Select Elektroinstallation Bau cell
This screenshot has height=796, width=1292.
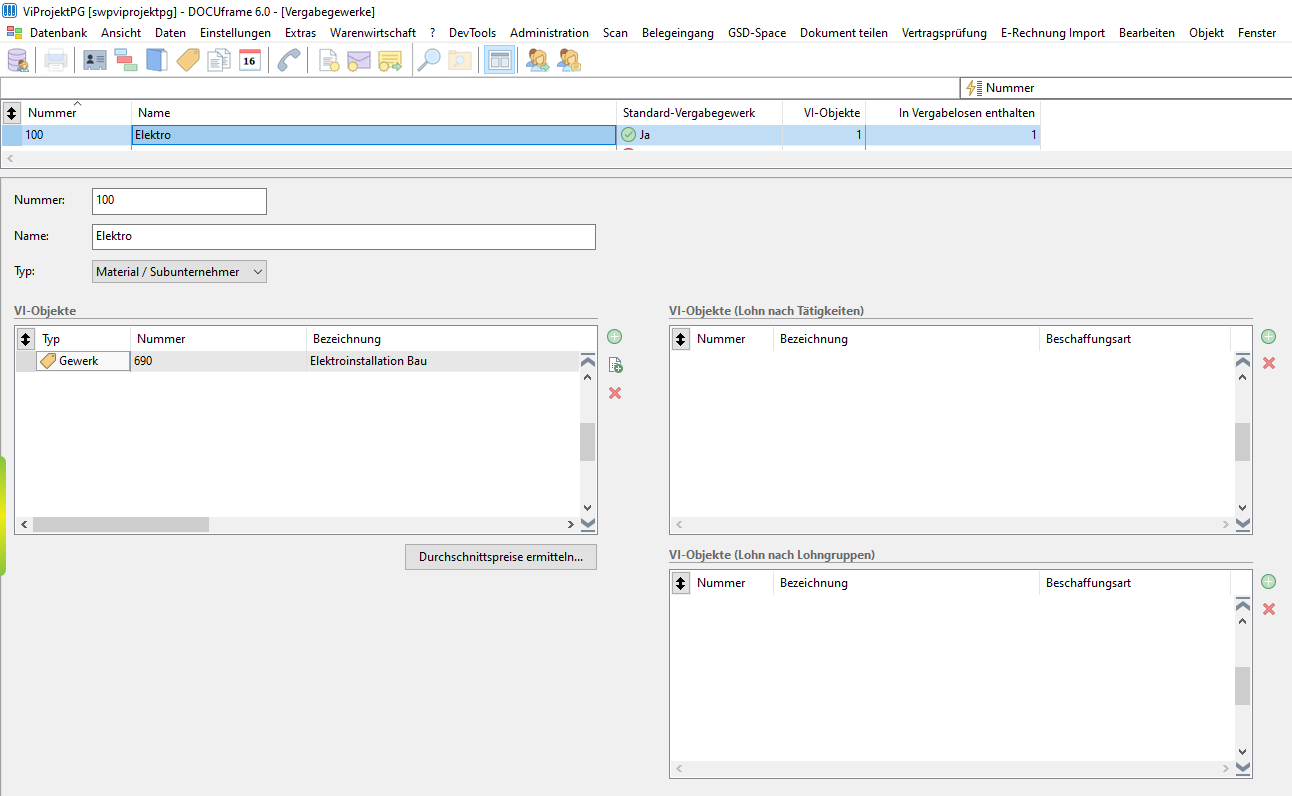coord(442,361)
